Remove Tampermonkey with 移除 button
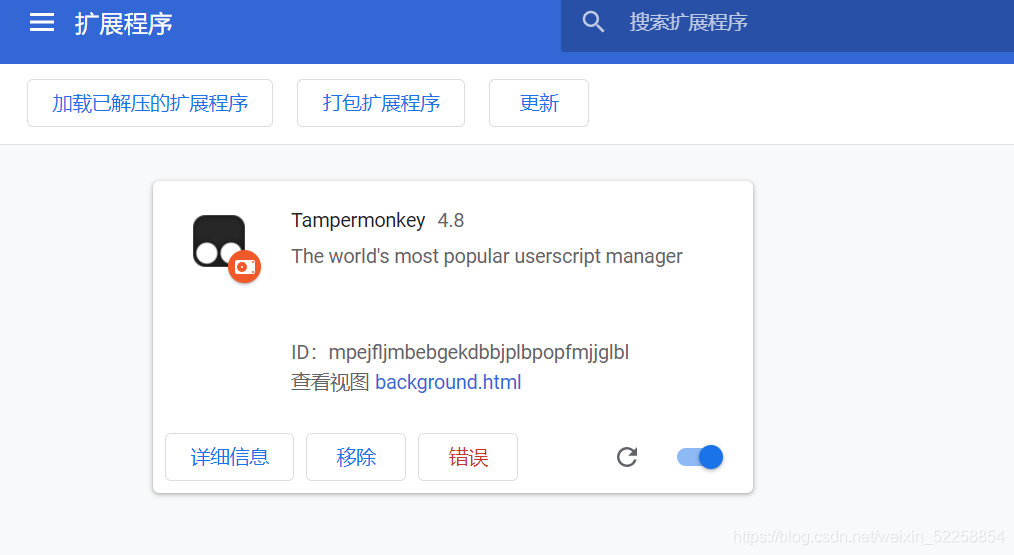Screen dimensions: 1014x555 (x=356, y=457)
